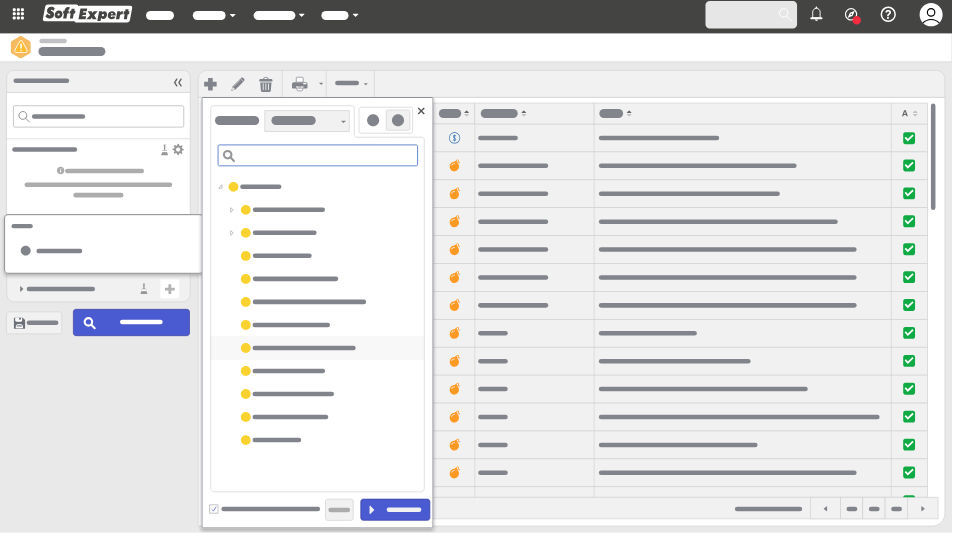Screen dimensions: 960x544
Task: Collapse the left panel with double chevron
Action: [178, 82]
